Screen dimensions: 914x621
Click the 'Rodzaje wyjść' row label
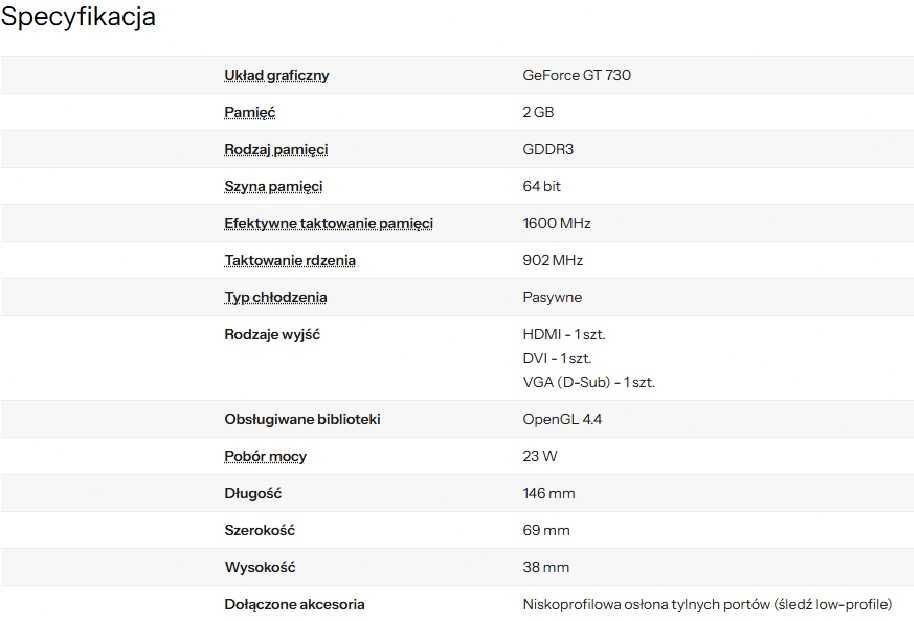[272, 335]
